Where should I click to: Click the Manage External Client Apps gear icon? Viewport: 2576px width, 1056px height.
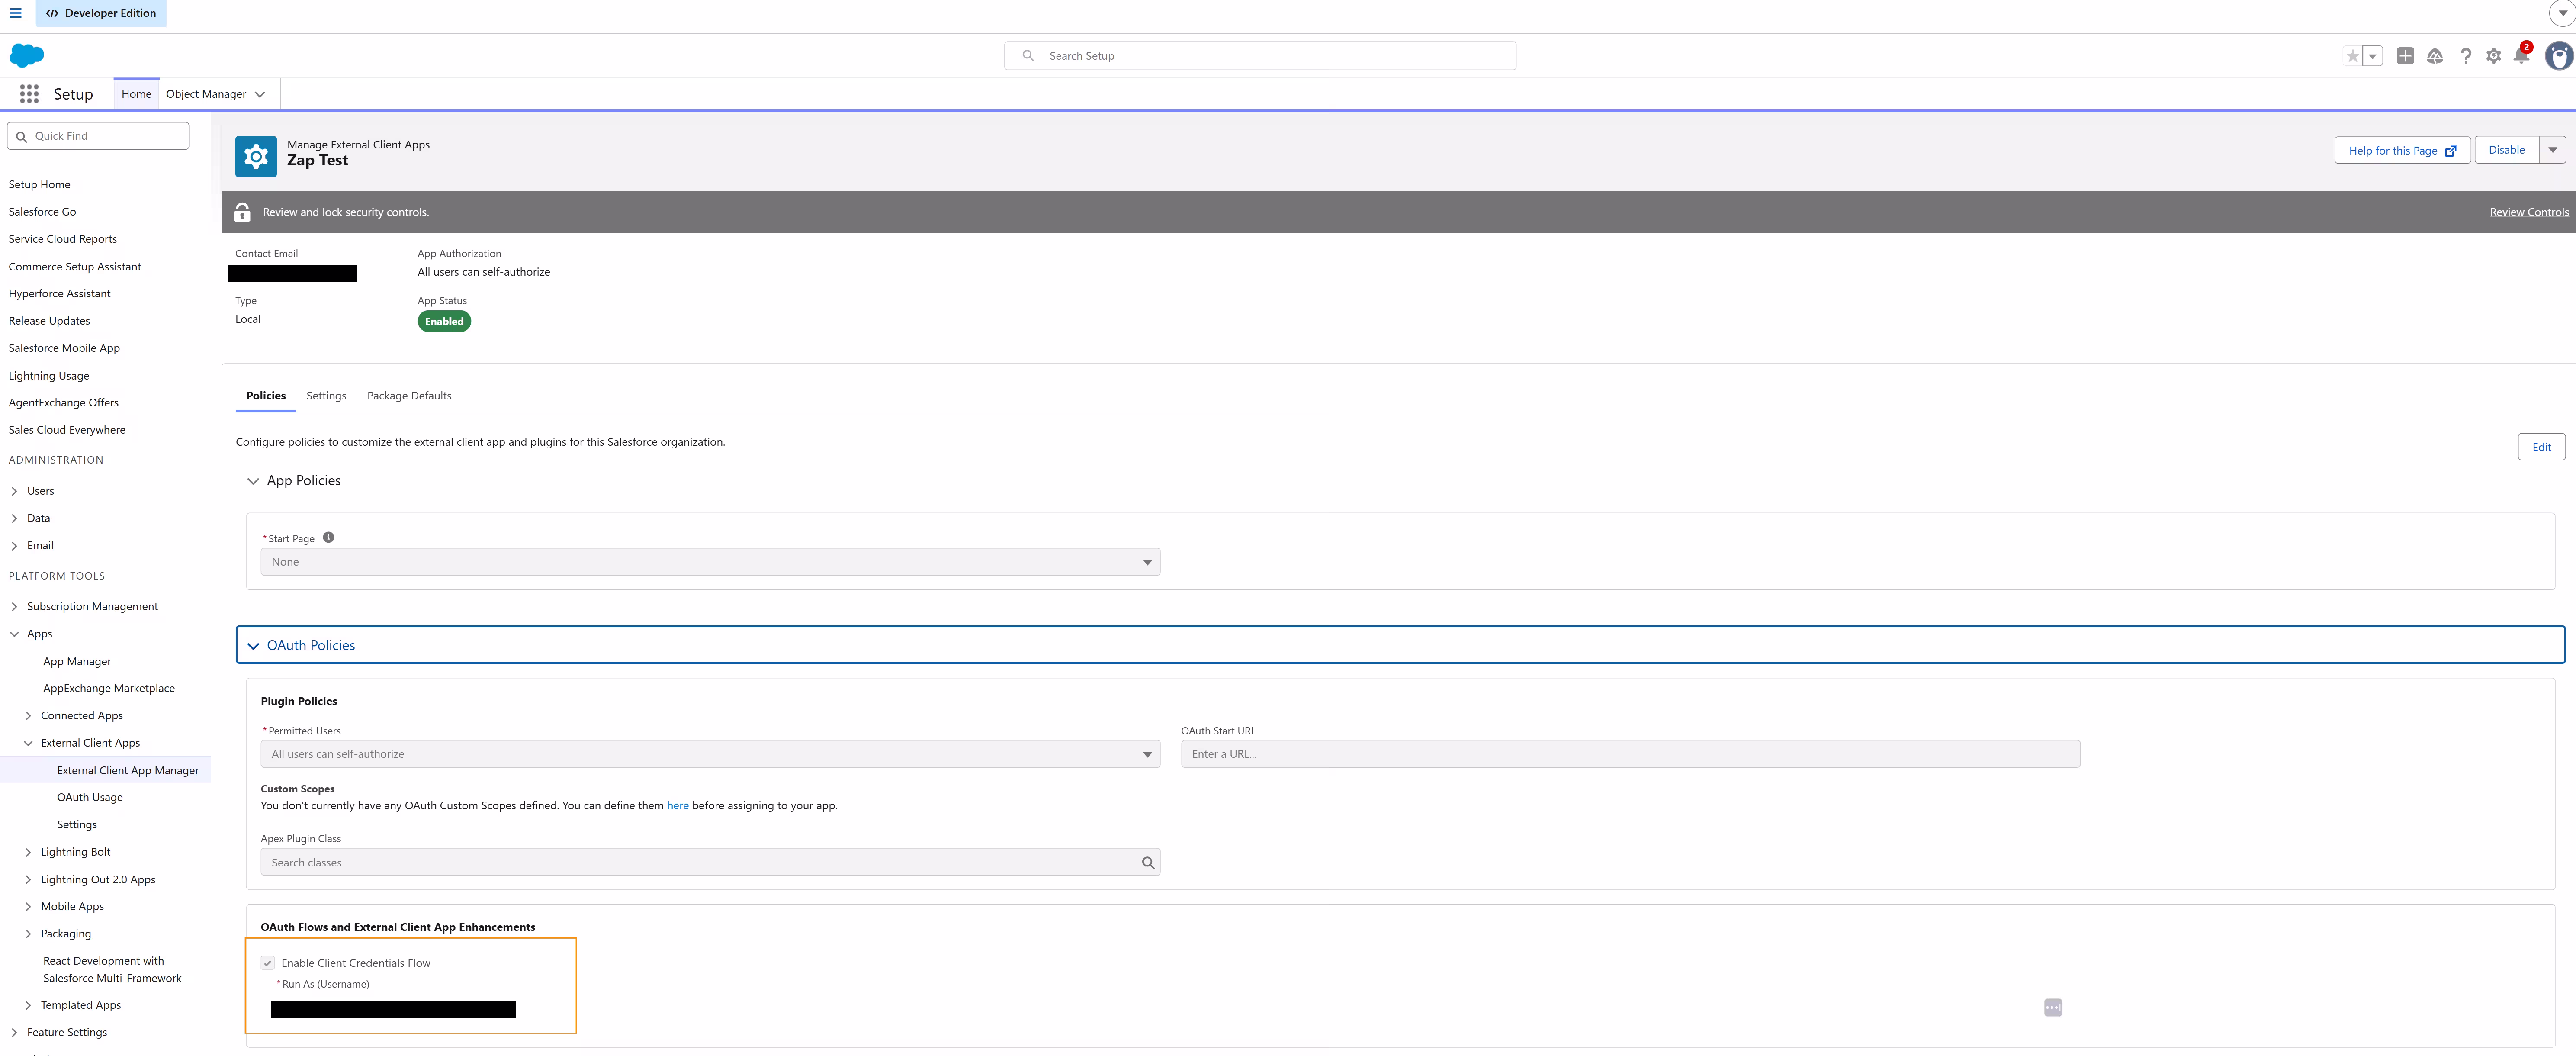pos(256,157)
